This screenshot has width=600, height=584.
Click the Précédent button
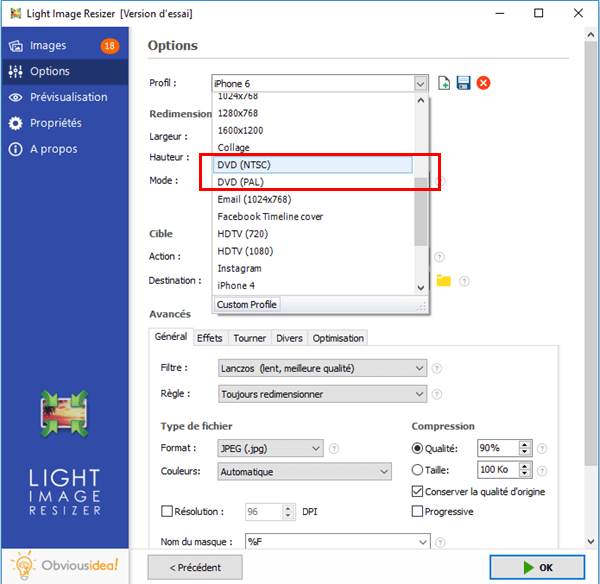(x=195, y=568)
